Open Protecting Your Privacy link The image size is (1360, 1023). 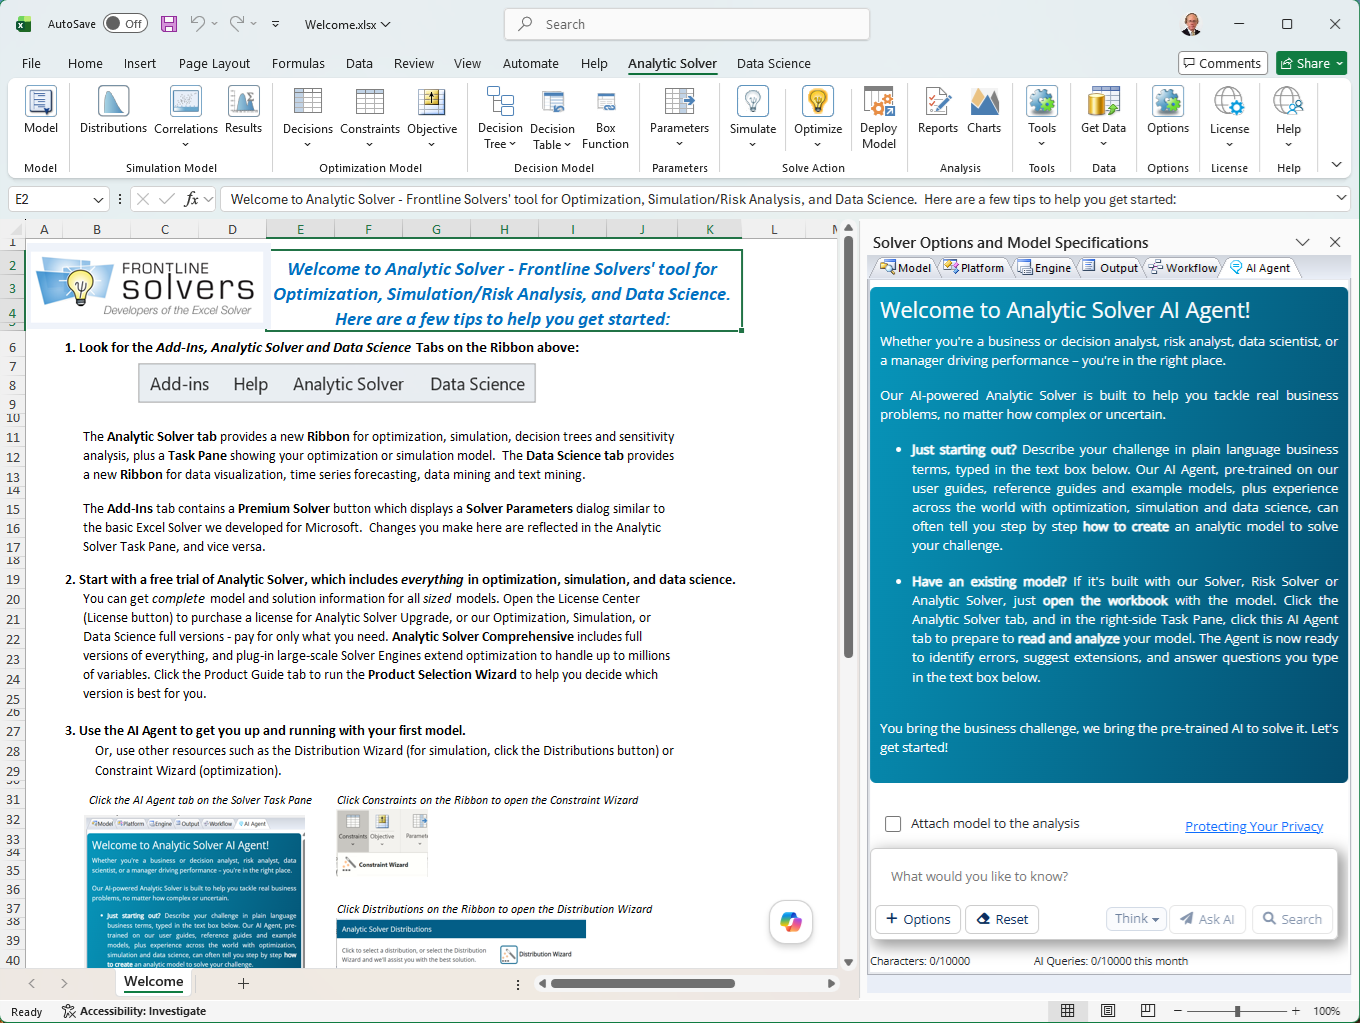[x=1254, y=826]
